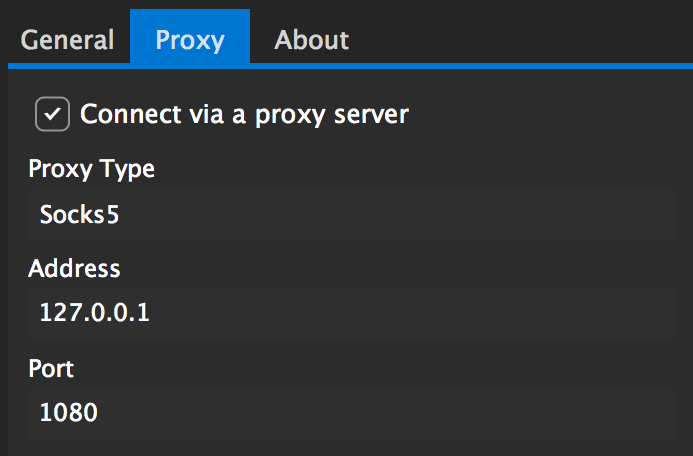Click the 127.0.0.1 address text
Screen dimensions: 693x456
pyautogui.click(x=95, y=313)
